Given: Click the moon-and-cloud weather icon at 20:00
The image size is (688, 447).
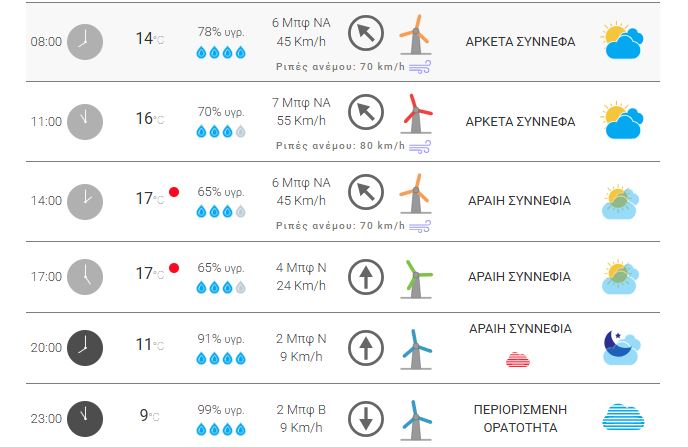Looking at the screenshot, I should click(621, 347).
